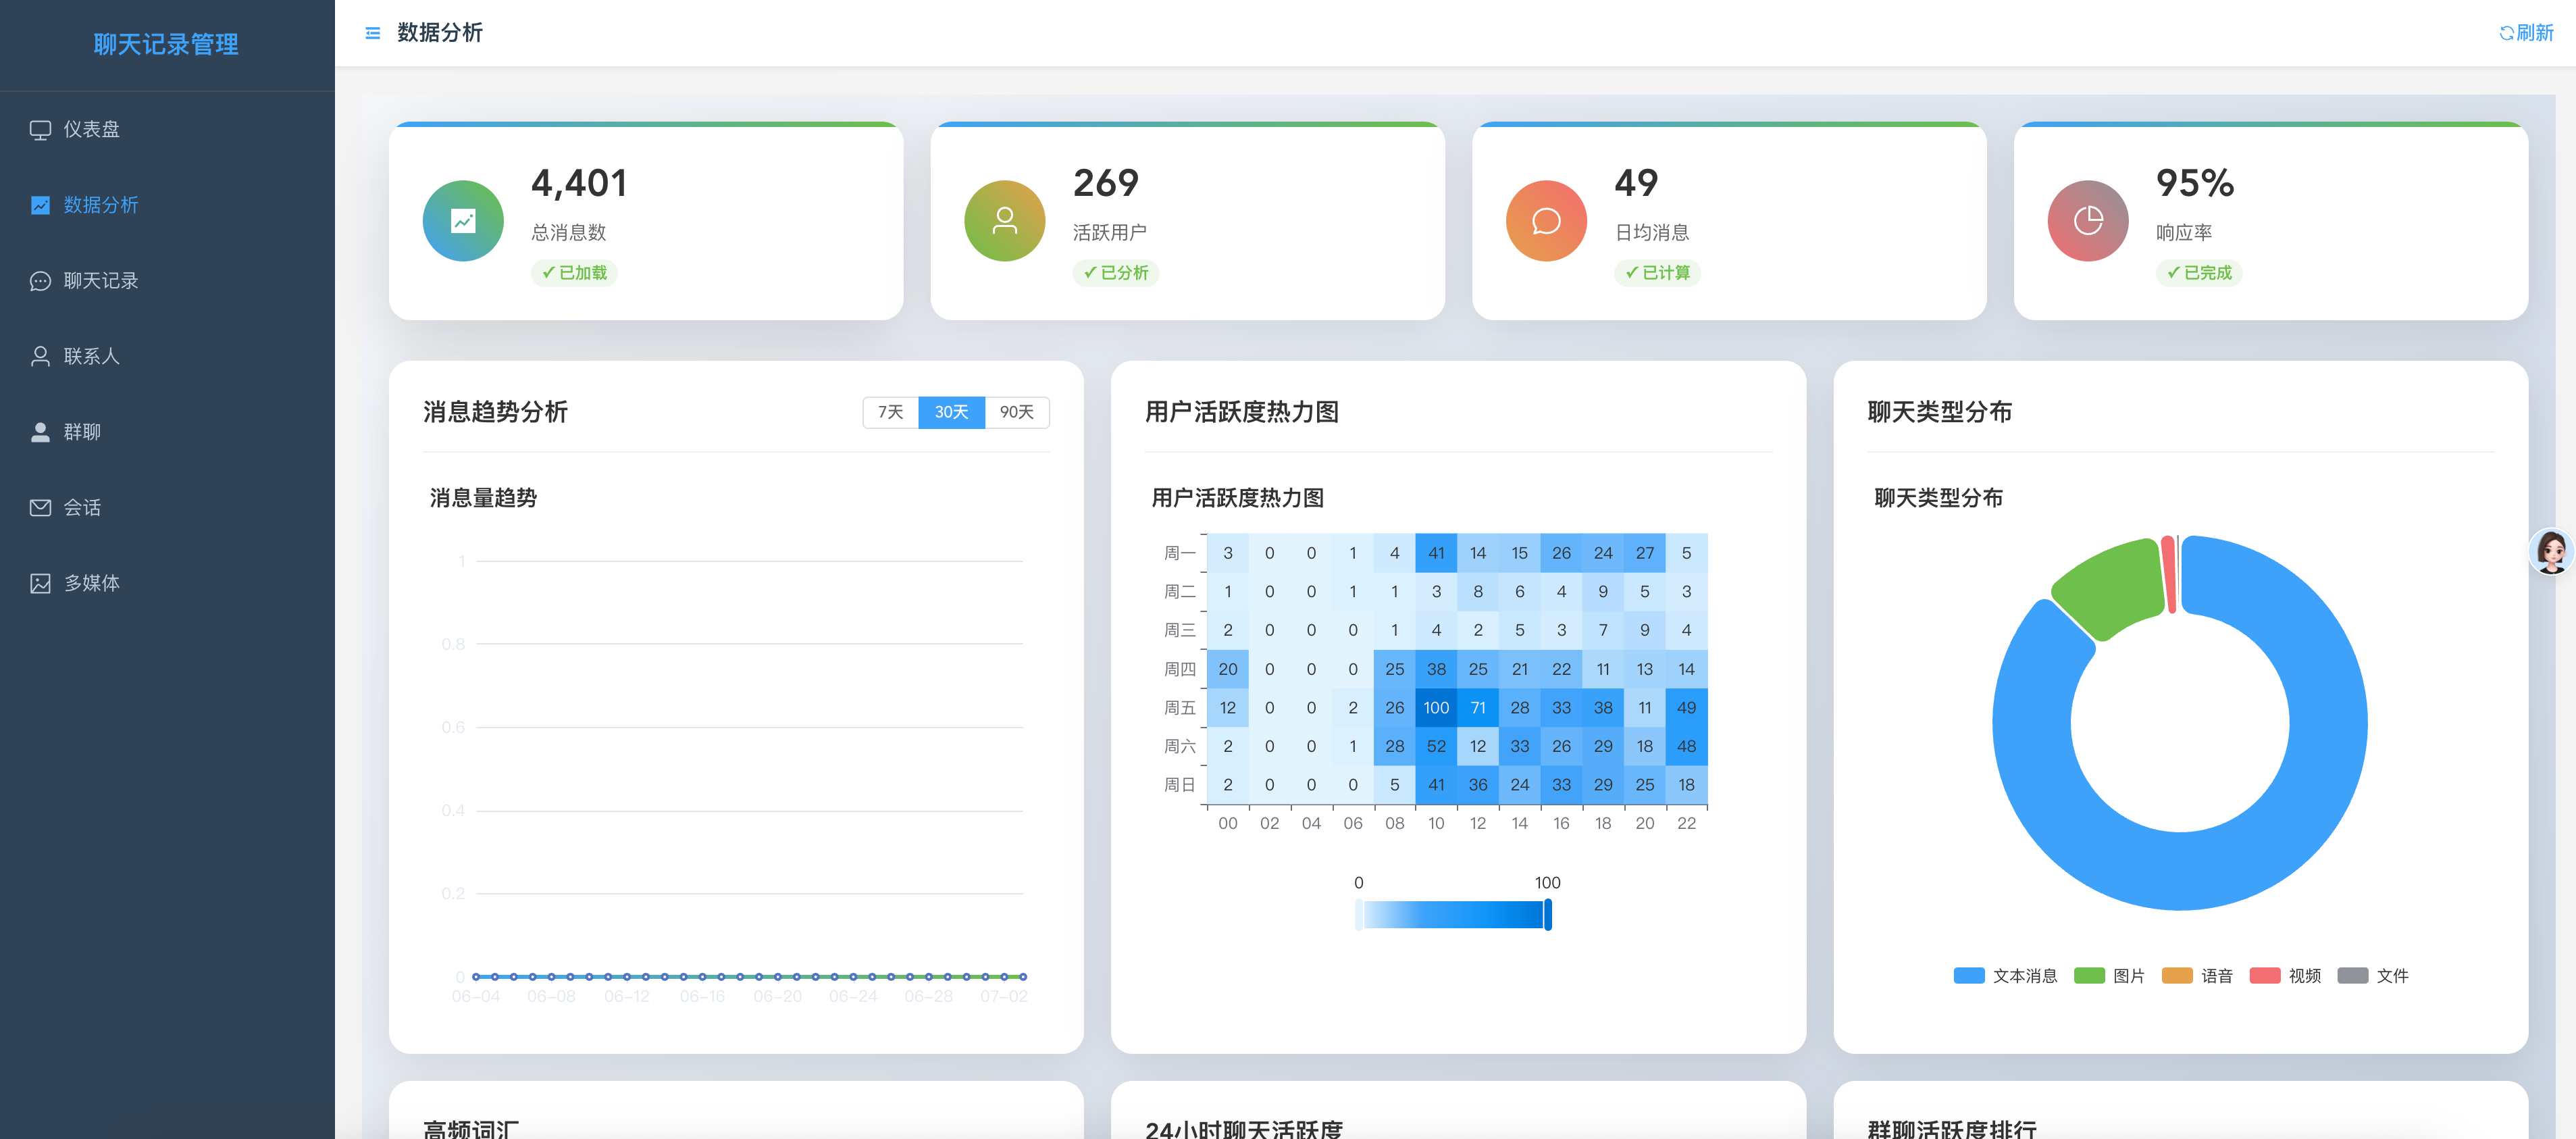The width and height of the screenshot is (2576, 1139).
Task: Collapse sidebar with hamburger menu icon
Action: click(x=372, y=33)
